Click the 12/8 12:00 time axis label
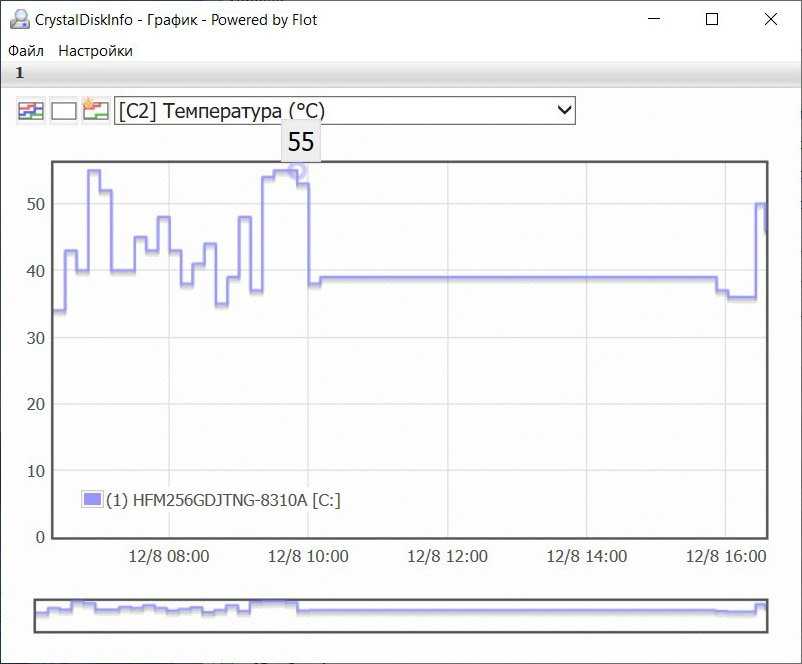Viewport: 802px width, 664px height. click(447, 556)
